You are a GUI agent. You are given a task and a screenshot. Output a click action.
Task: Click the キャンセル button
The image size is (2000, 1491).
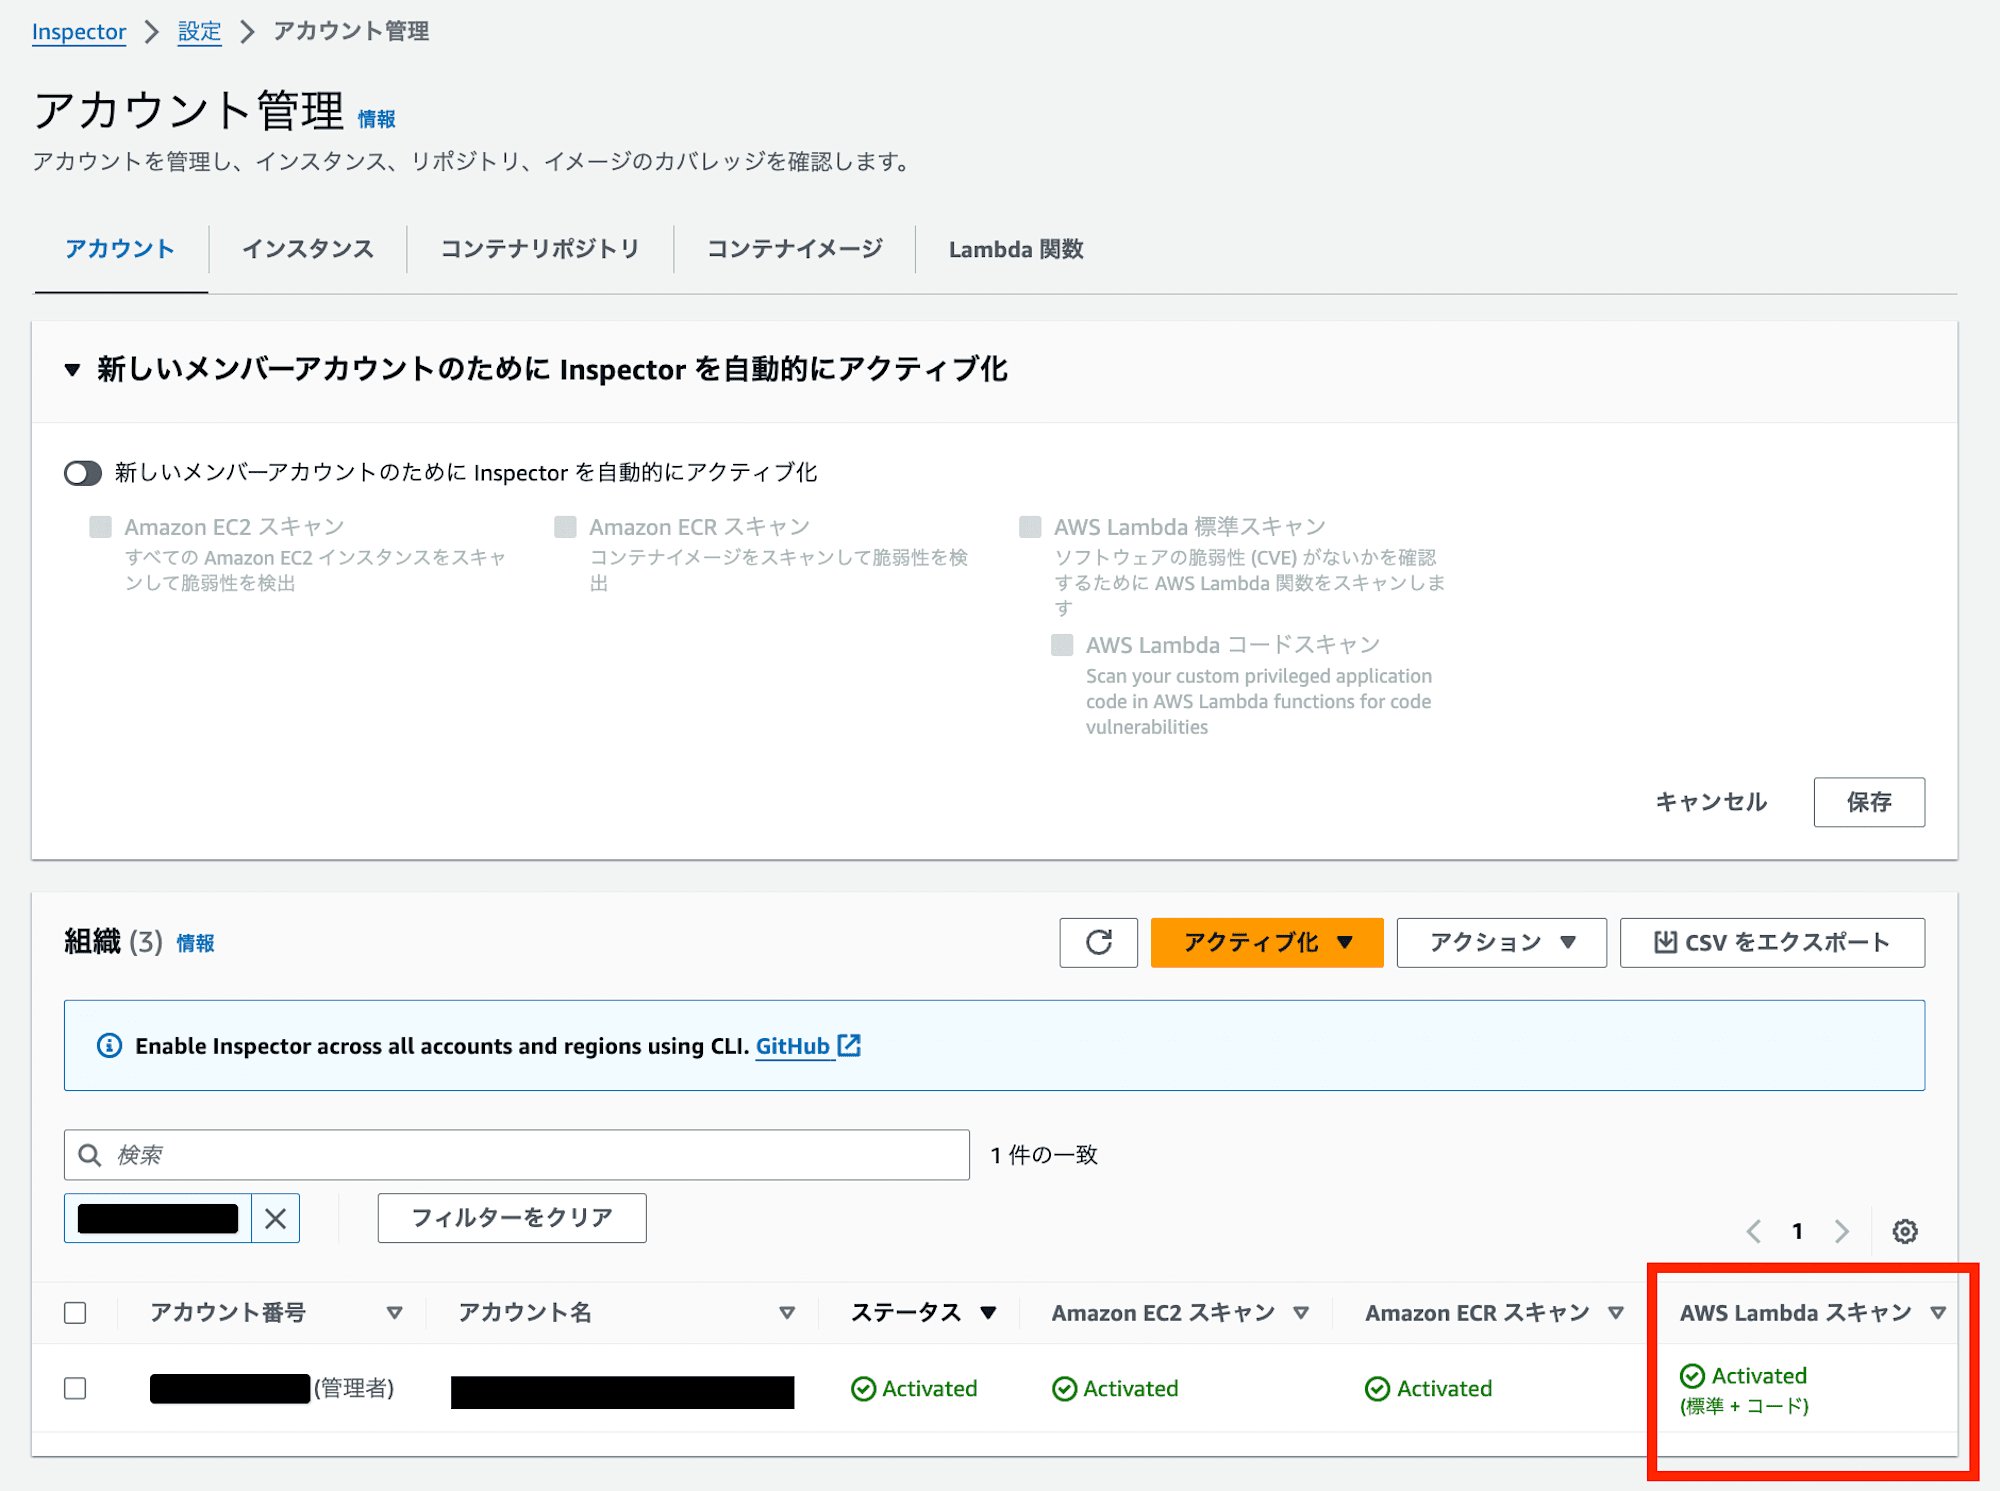pos(1711,802)
